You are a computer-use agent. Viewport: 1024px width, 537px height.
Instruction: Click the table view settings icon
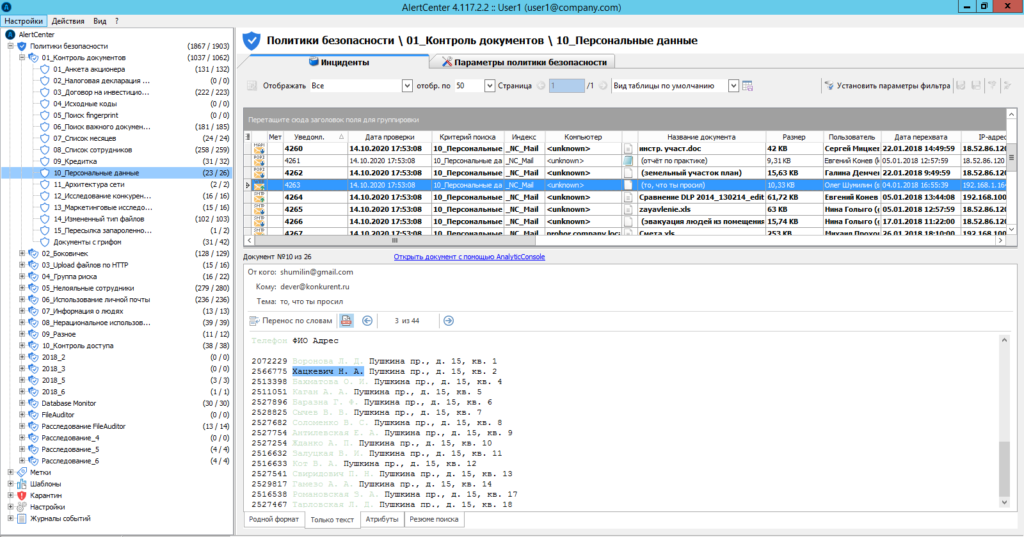747,86
